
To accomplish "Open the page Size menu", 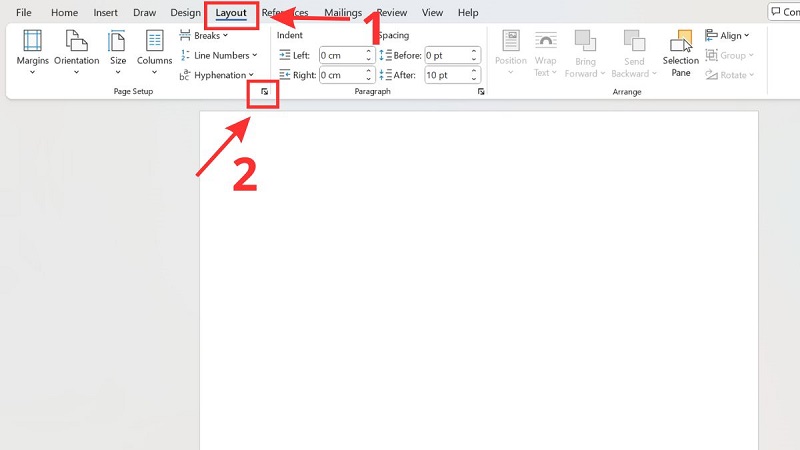I will pos(117,53).
